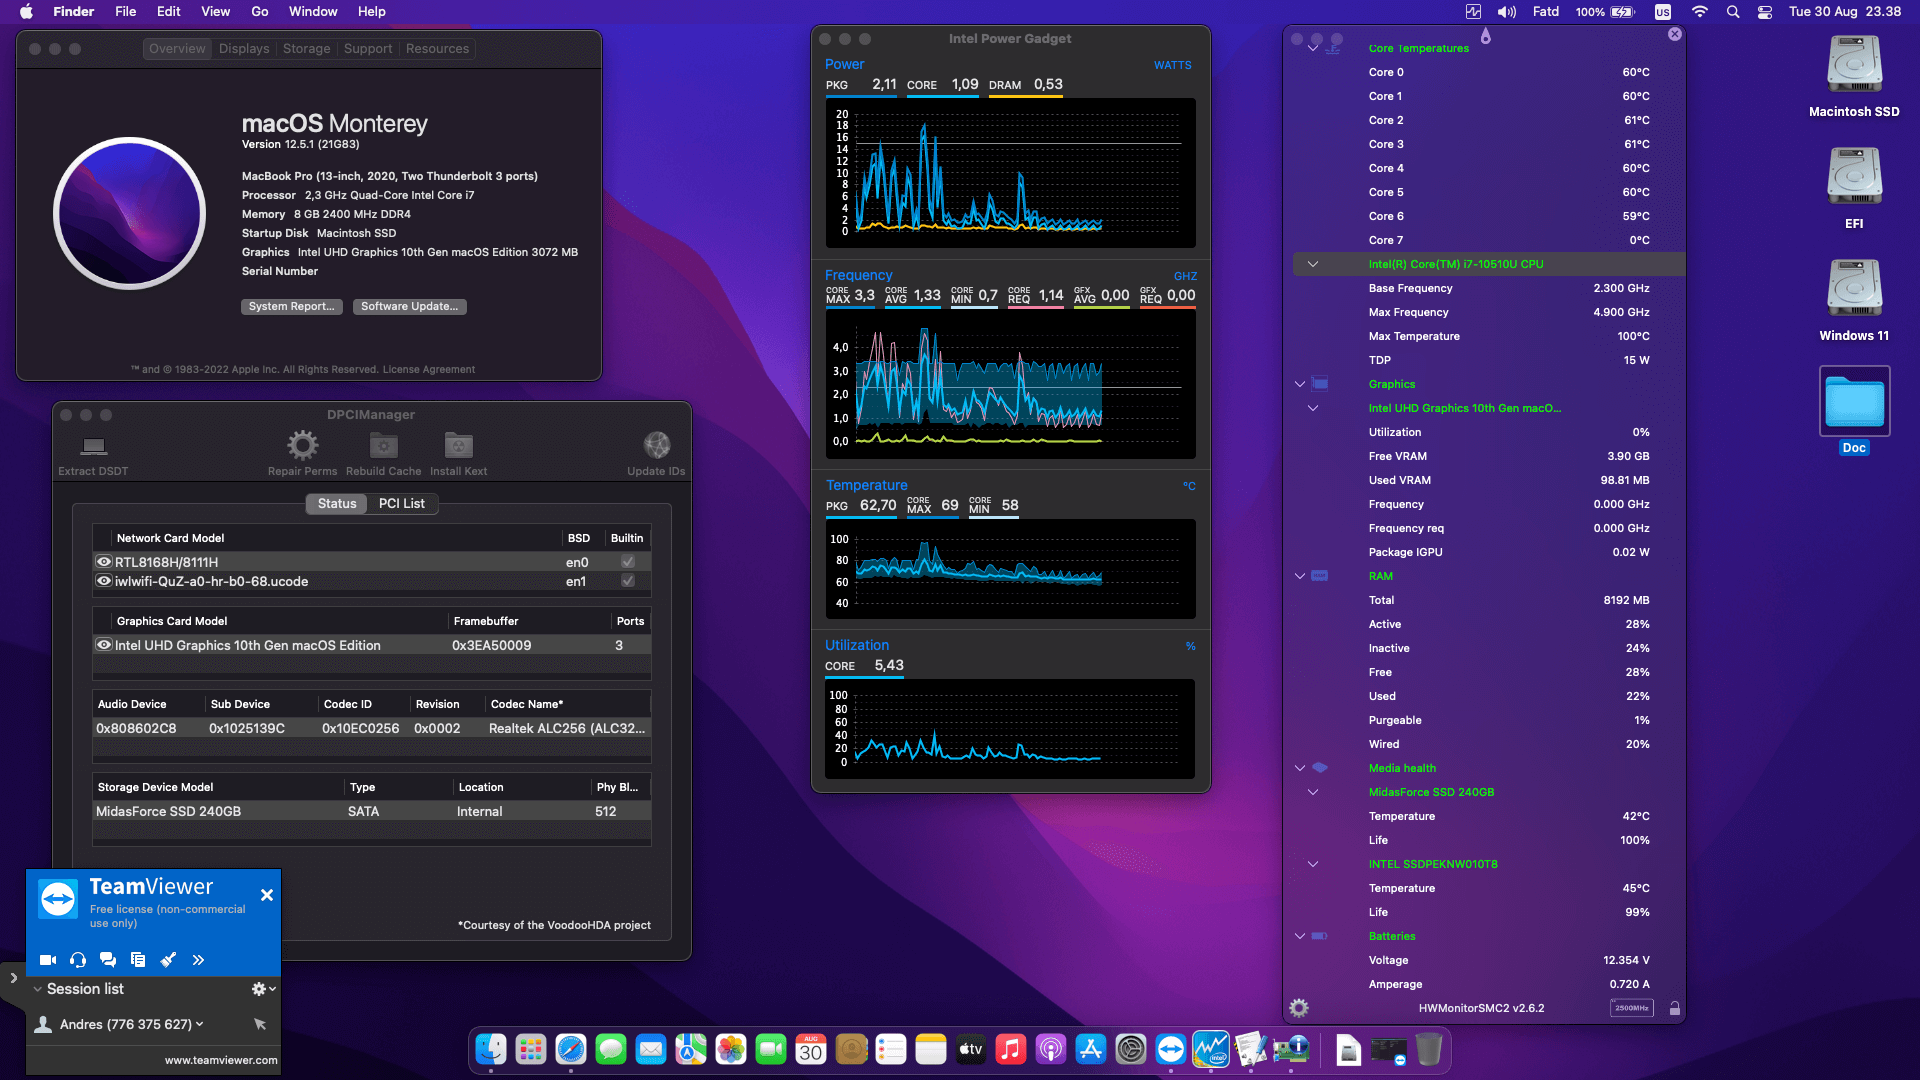Viewport: 1920px width, 1080px height.
Task: Collapse the Graphics section in HWMonitorSMC2
Action: tap(1299, 384)
